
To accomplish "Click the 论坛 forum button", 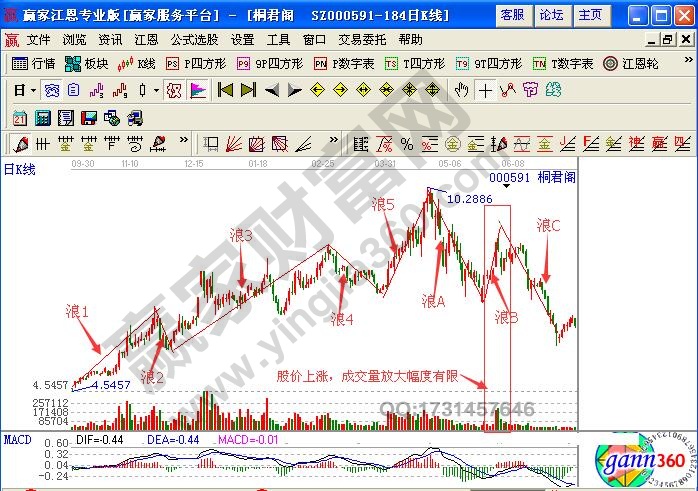I will point(552,14).
